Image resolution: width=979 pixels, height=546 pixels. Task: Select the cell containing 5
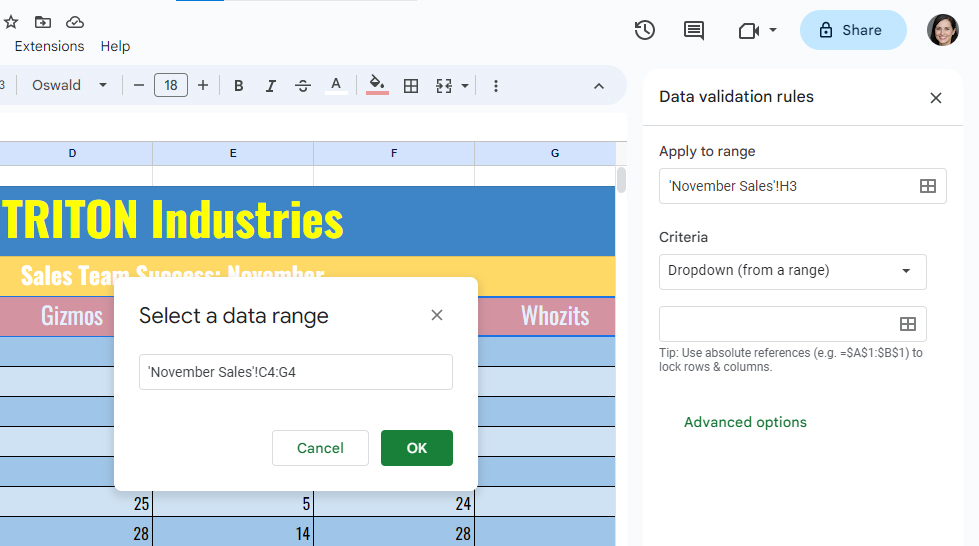(x=233, y=503)
